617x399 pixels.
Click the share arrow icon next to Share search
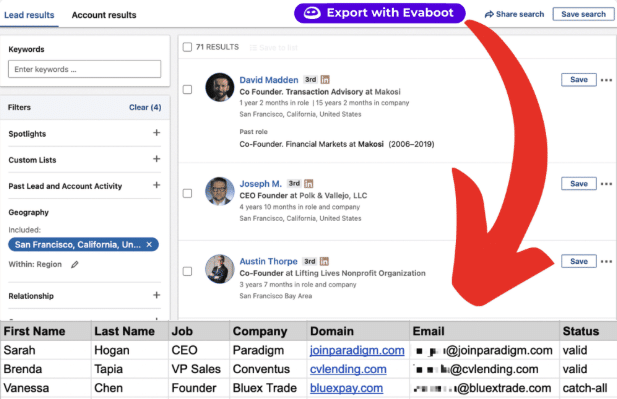489,15
